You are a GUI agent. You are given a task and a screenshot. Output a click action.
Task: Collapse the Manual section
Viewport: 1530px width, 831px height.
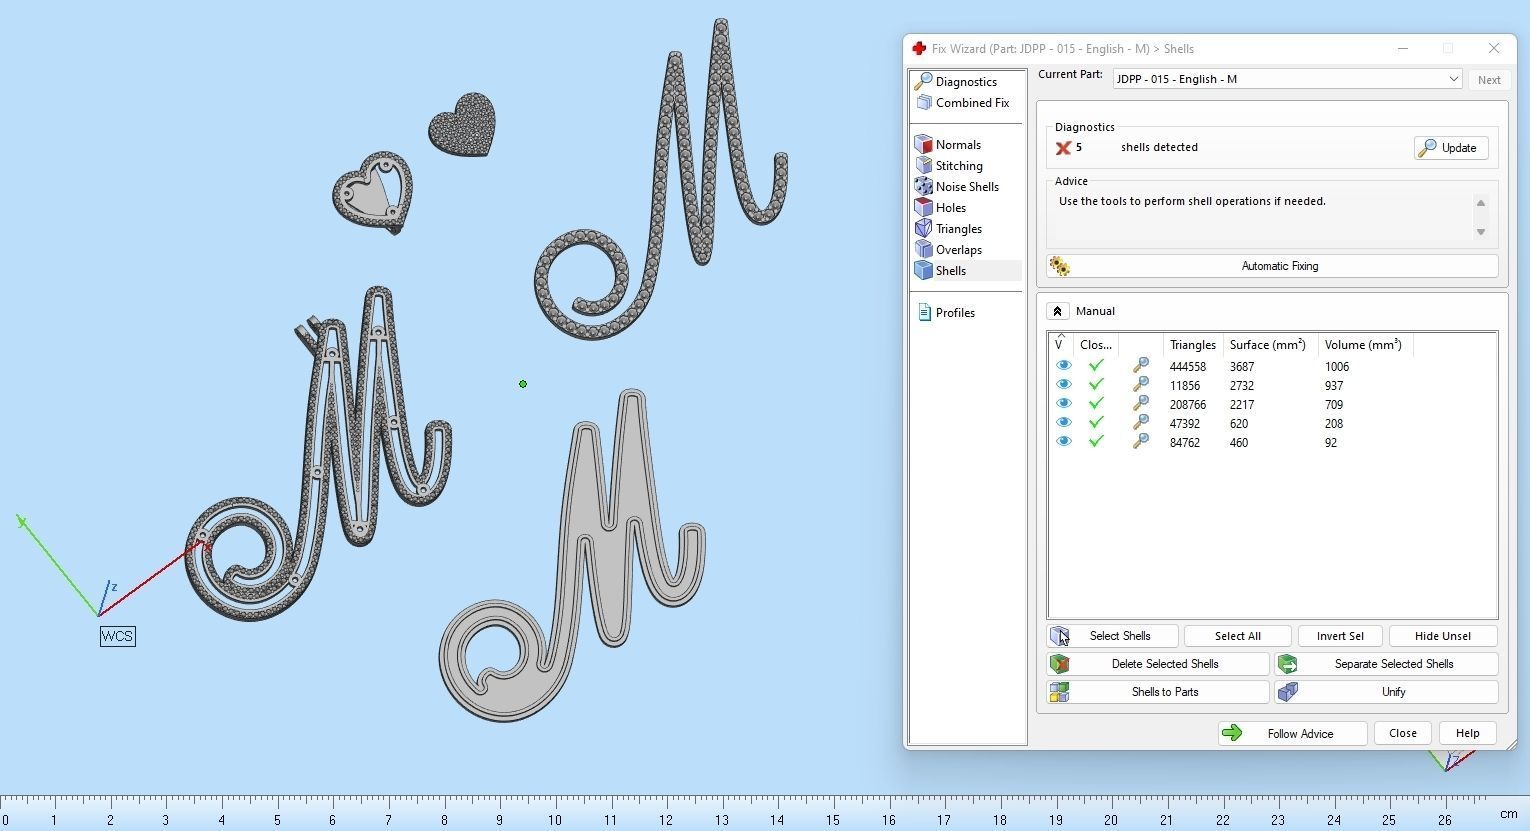tap(1057, 311)
